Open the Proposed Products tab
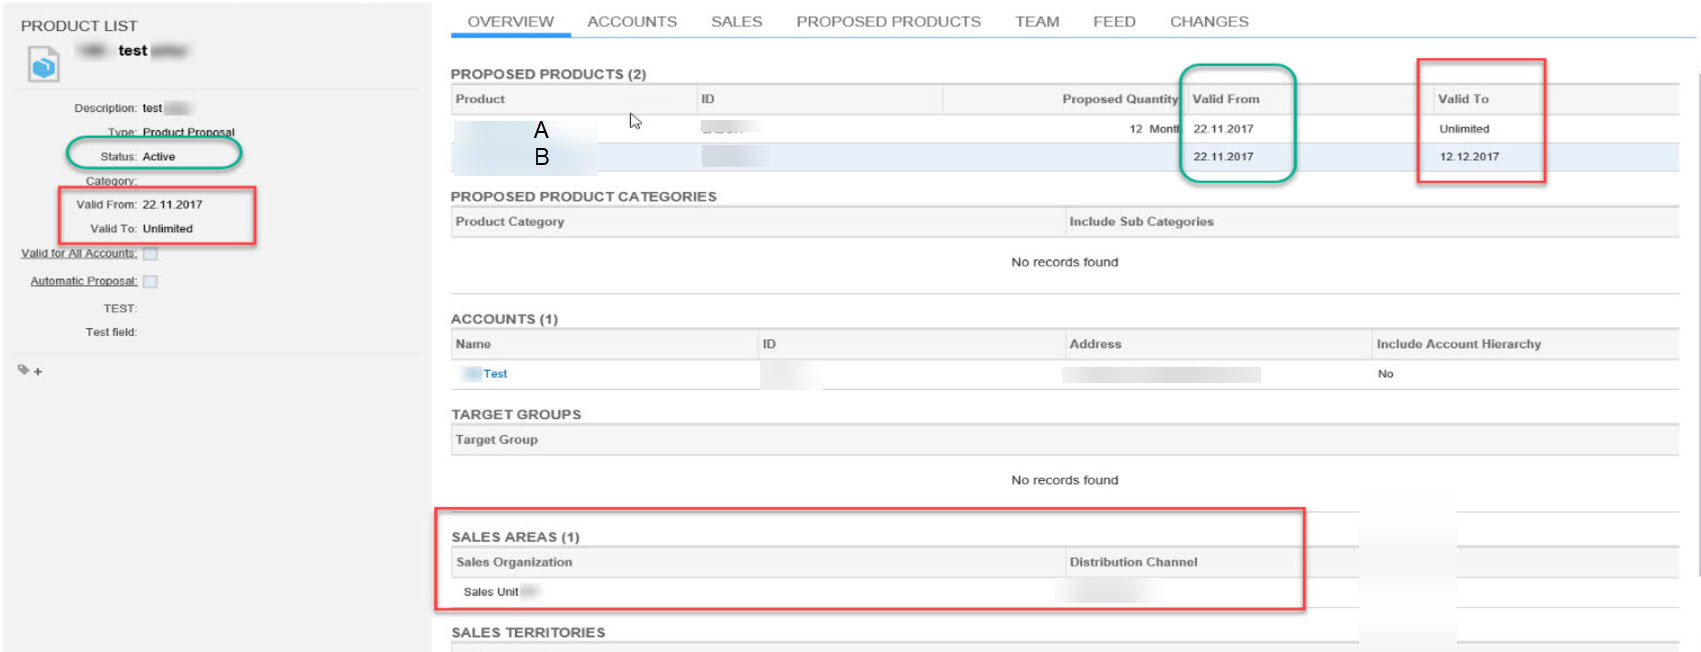The image size is (1701, 652). 888,21
